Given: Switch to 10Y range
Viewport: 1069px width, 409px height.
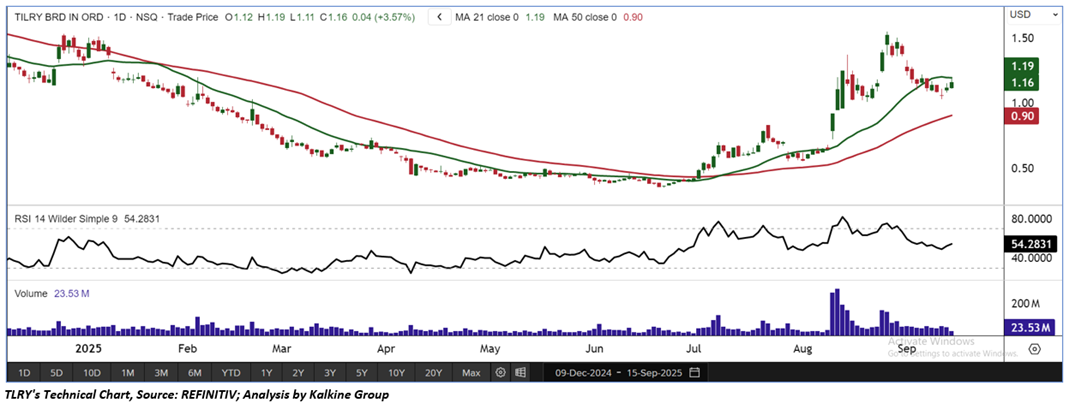Looking at the screenshot, I should [397, 373].
